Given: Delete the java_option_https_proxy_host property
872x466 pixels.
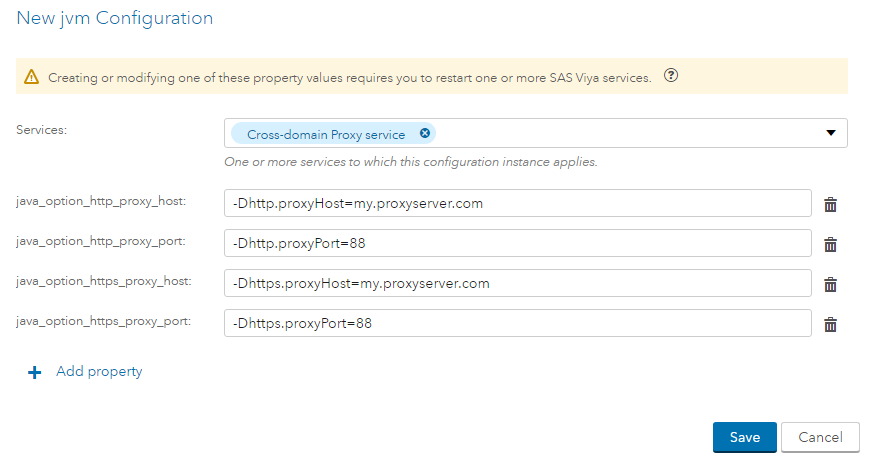Looking at the screenshot, I should 830,284.
